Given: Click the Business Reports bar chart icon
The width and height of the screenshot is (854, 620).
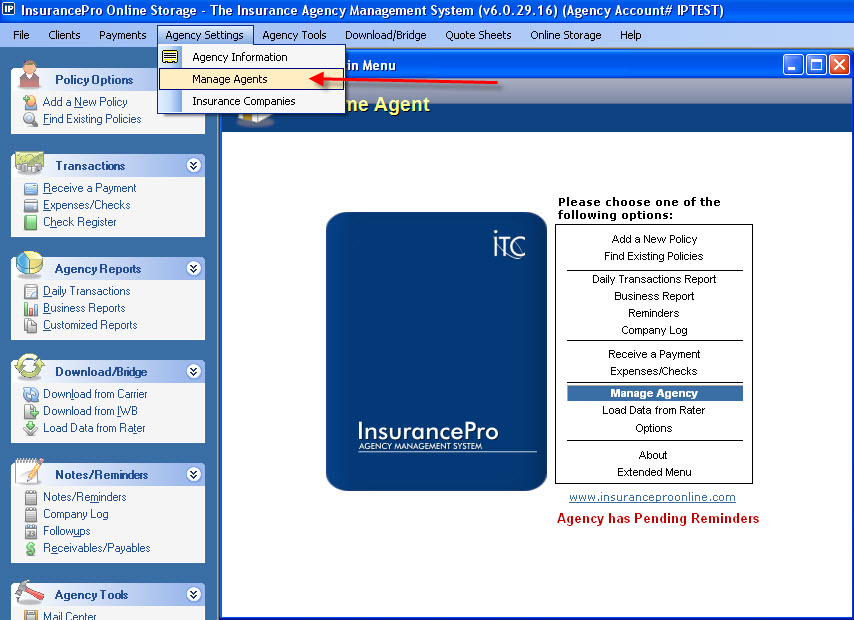Looking at the screenshot, I should [31, 308].
